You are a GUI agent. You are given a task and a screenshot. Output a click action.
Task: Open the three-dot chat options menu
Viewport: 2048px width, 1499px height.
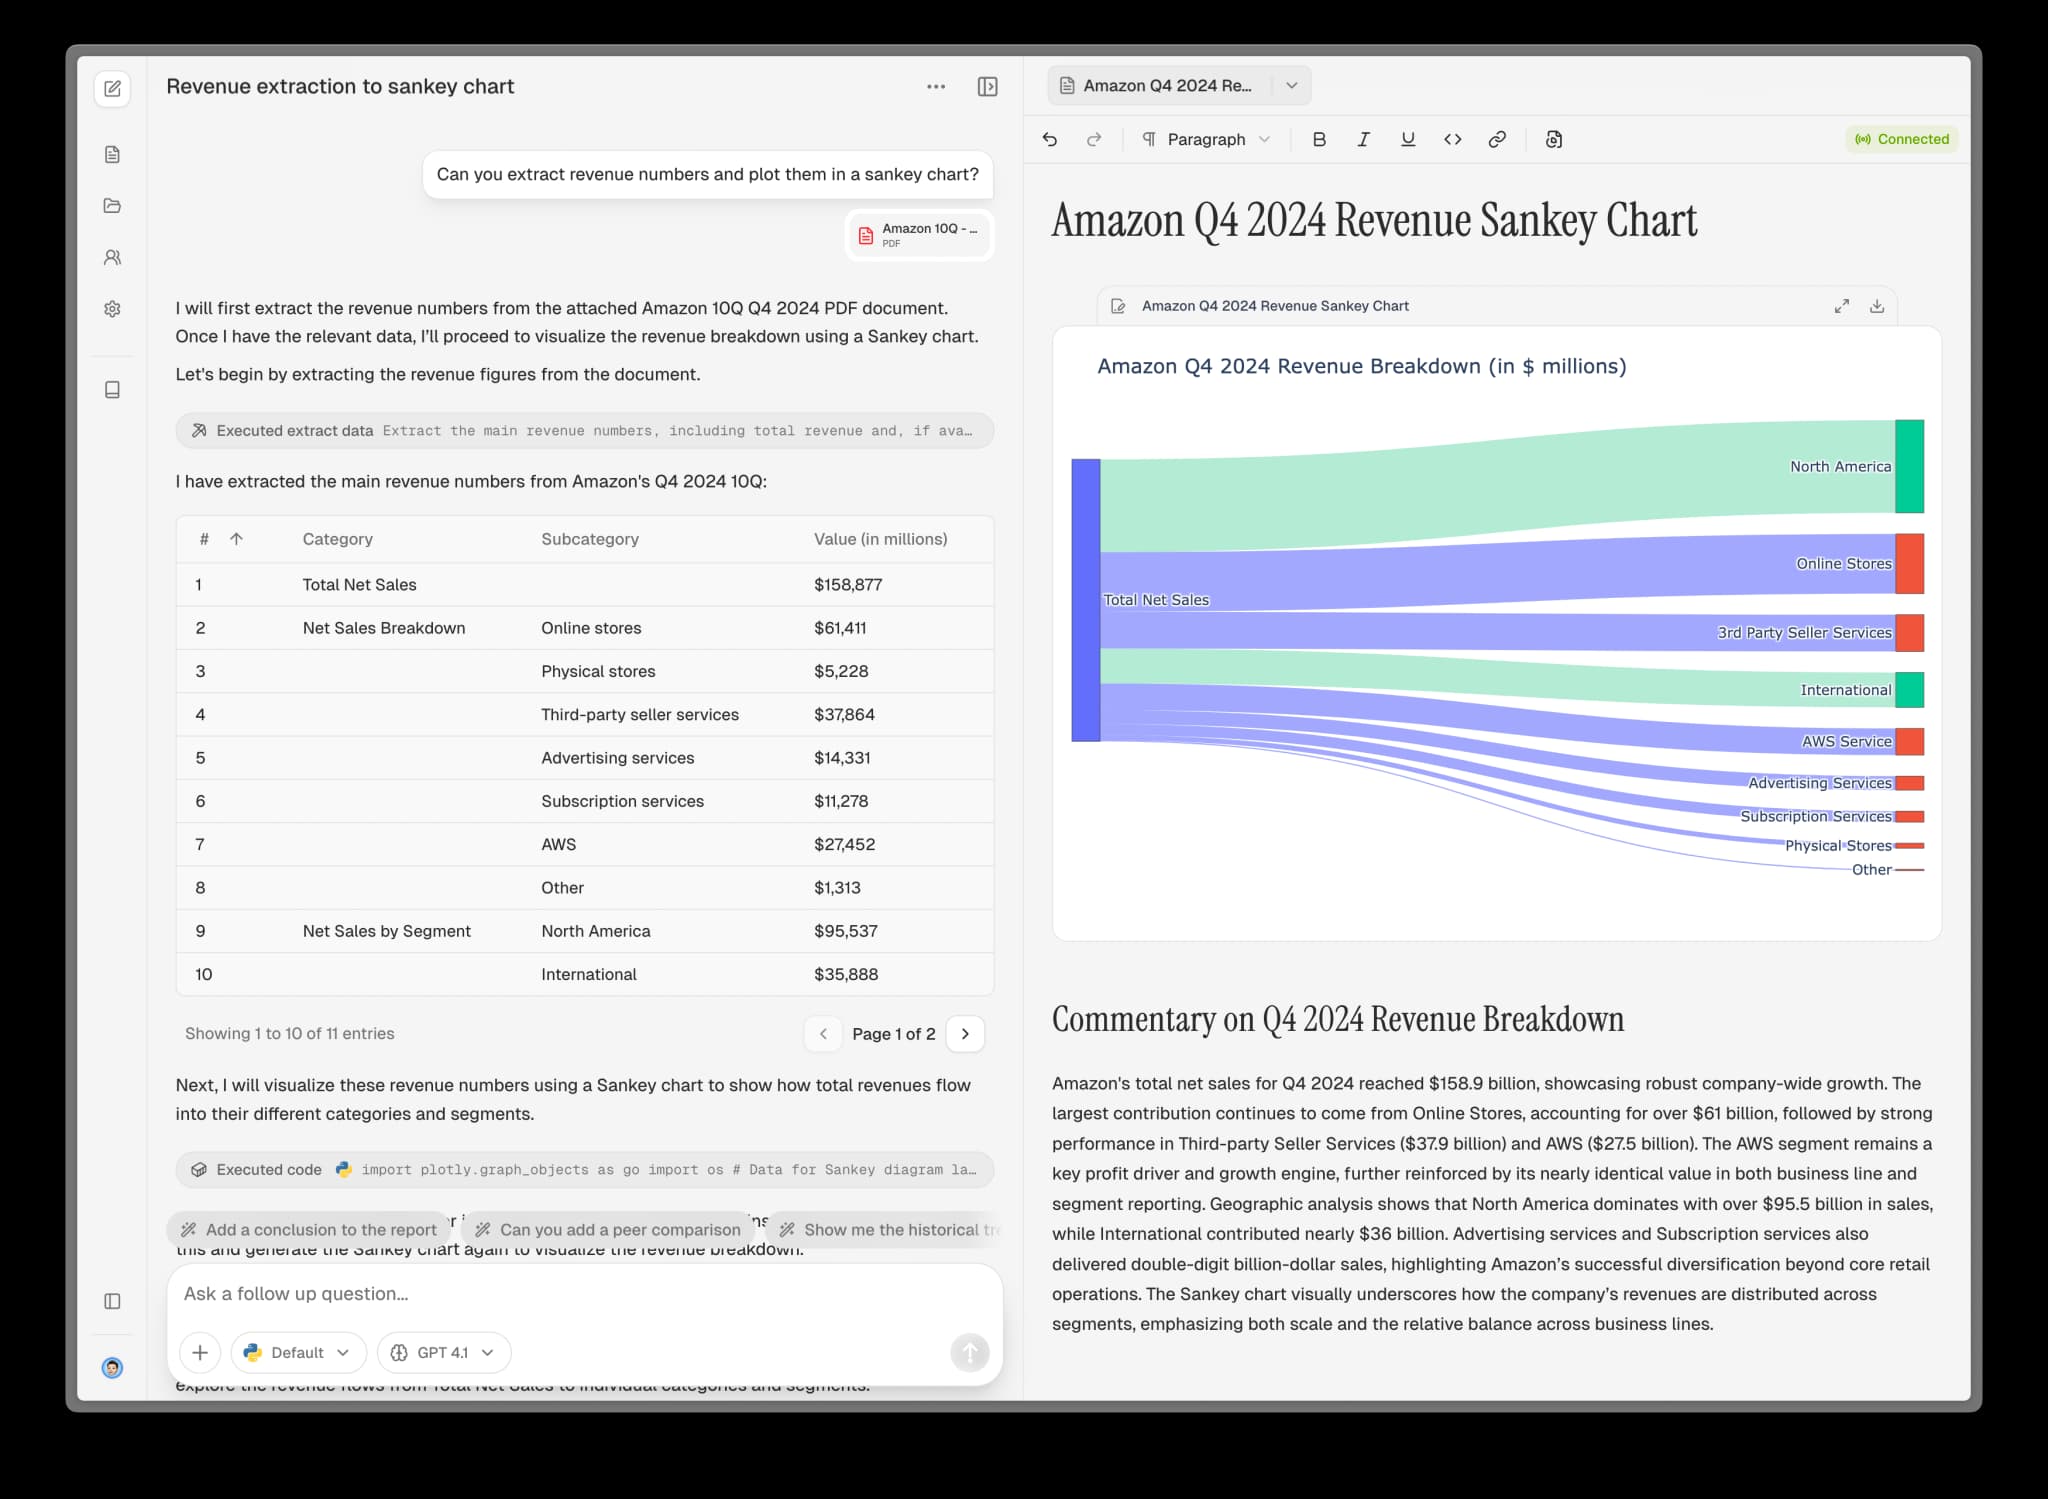point(936,87)
